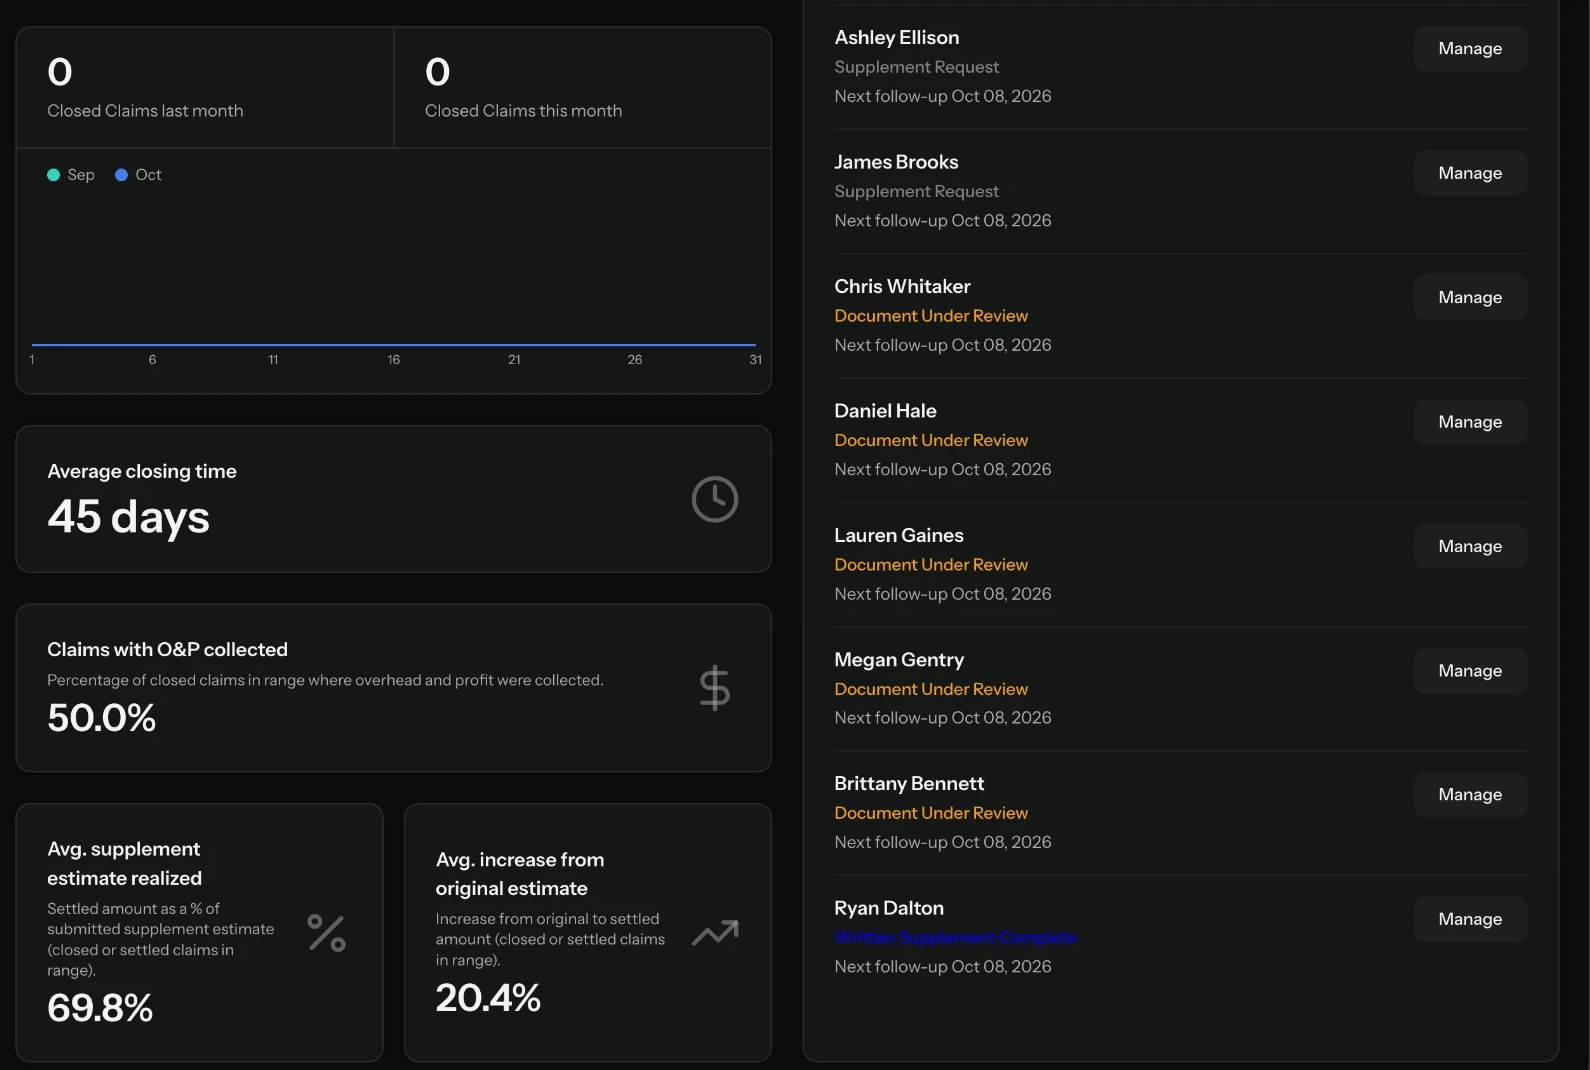Click the clock icon beside Average closing time

[715, 499]
